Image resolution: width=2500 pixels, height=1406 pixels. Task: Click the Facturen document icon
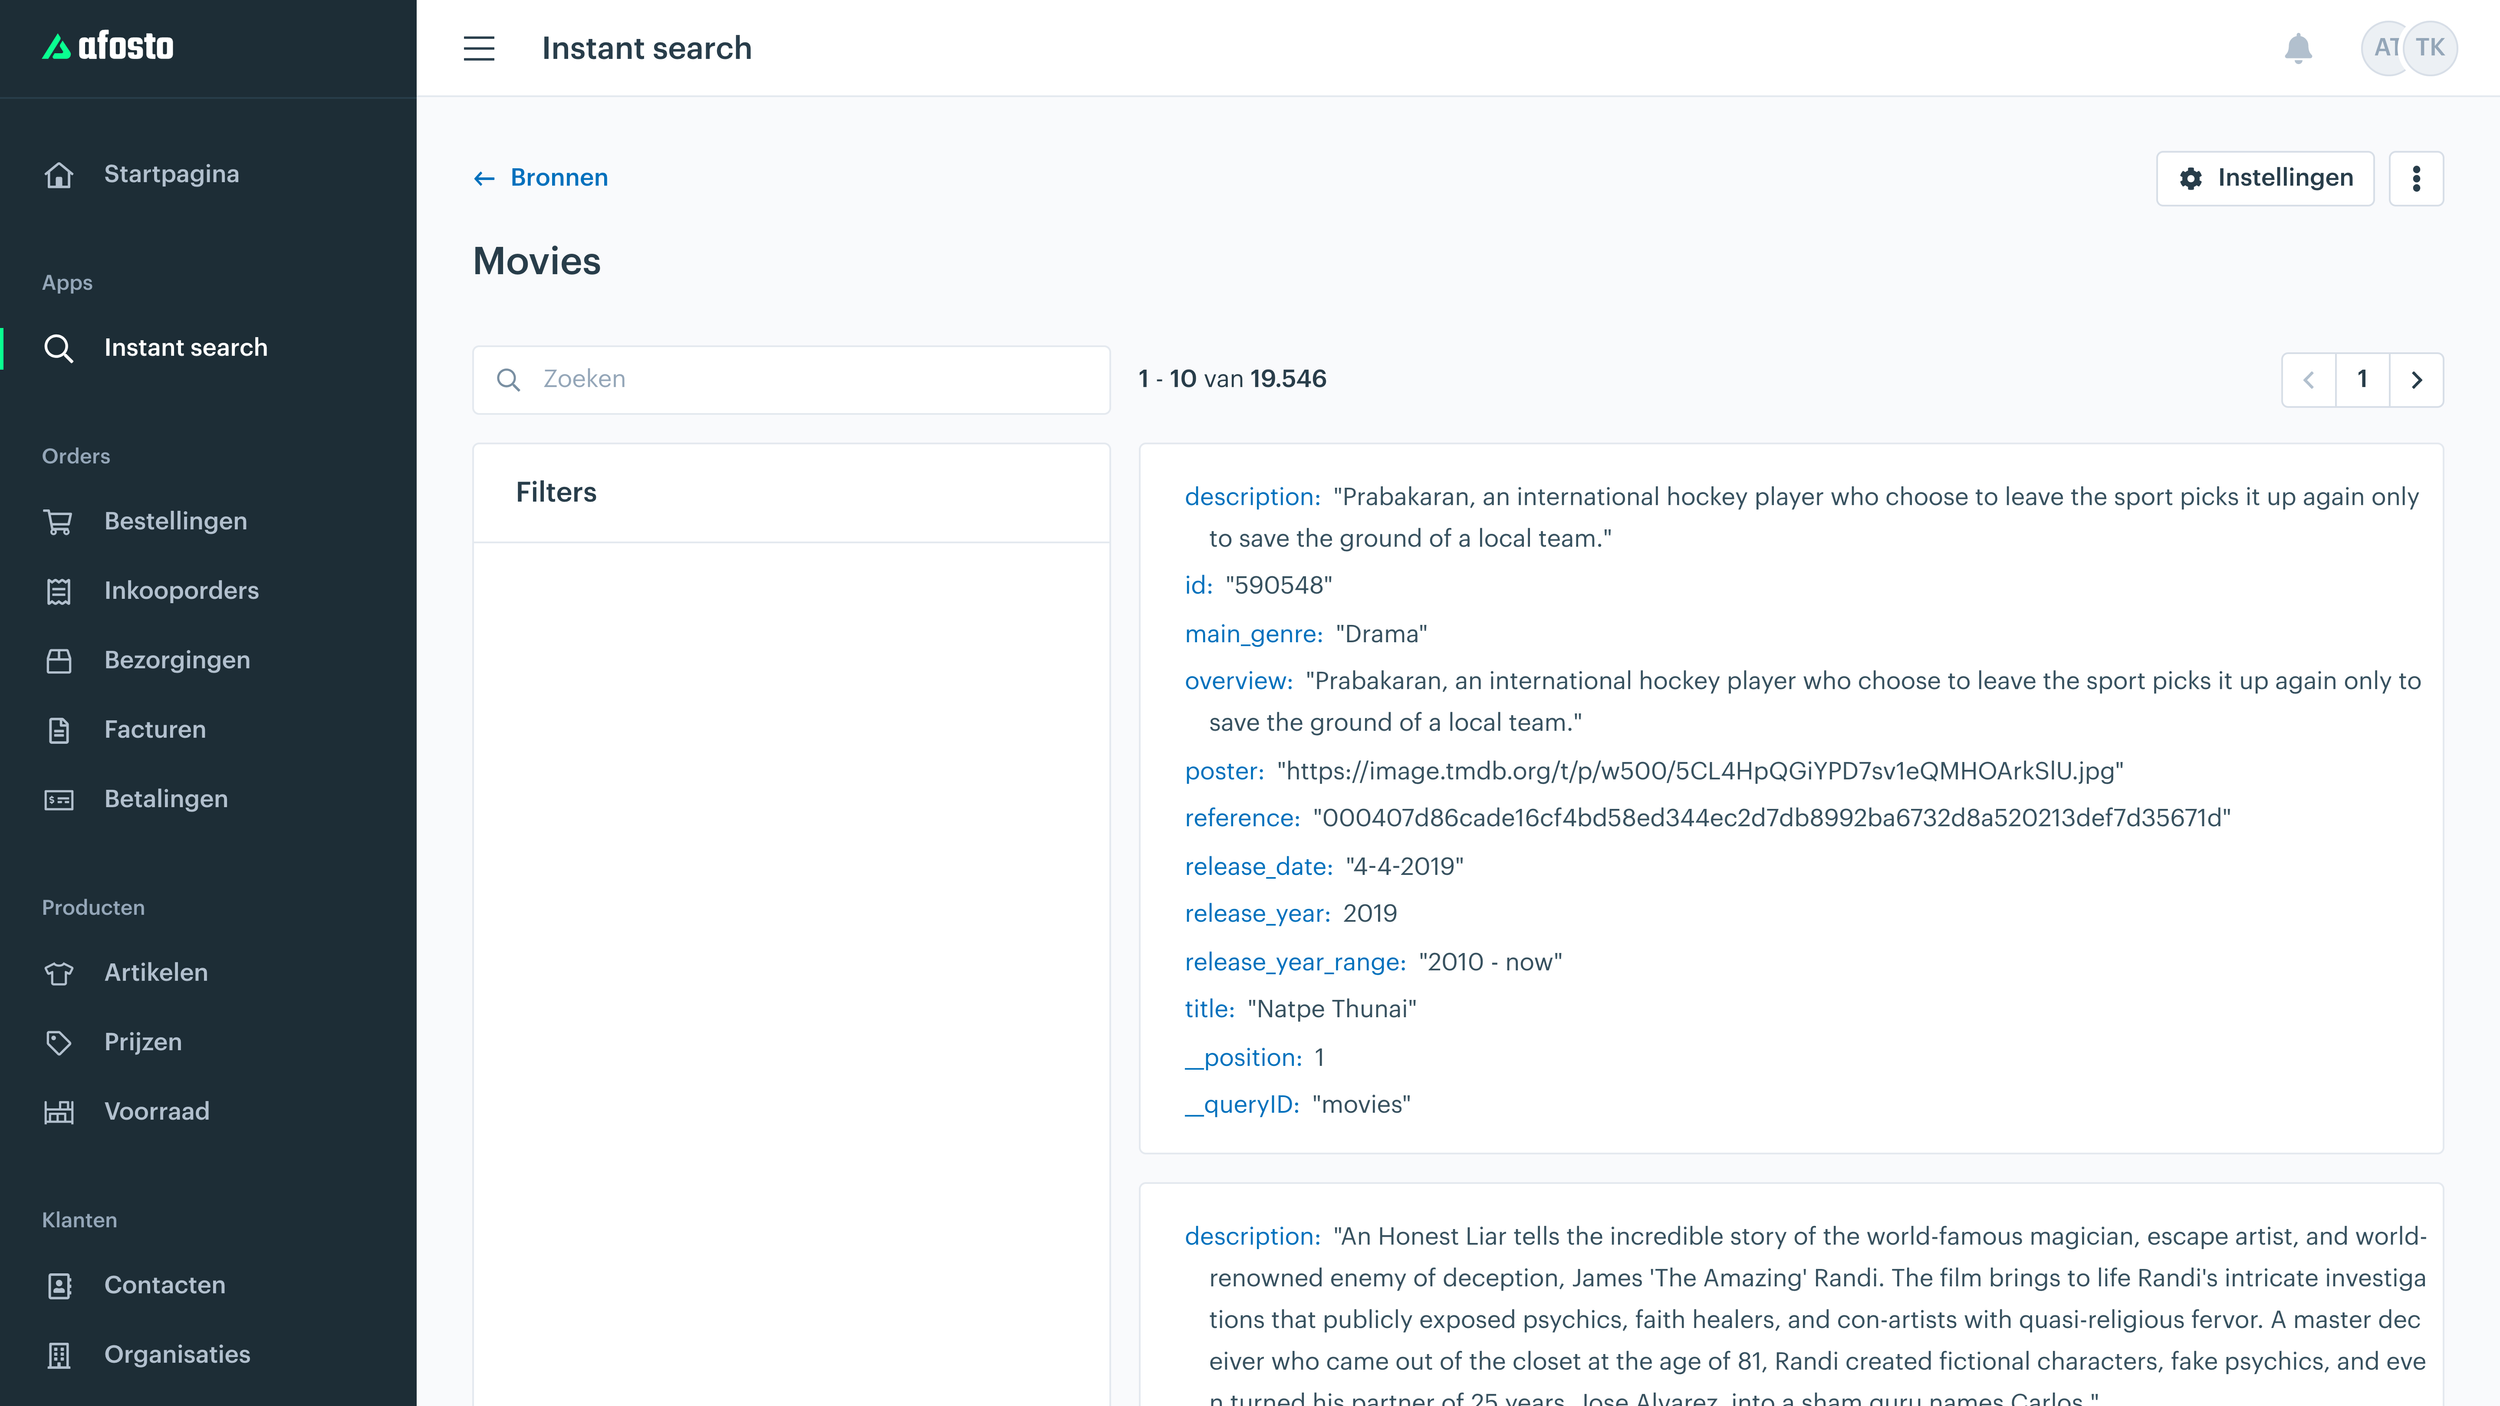[x=59, y=730]
